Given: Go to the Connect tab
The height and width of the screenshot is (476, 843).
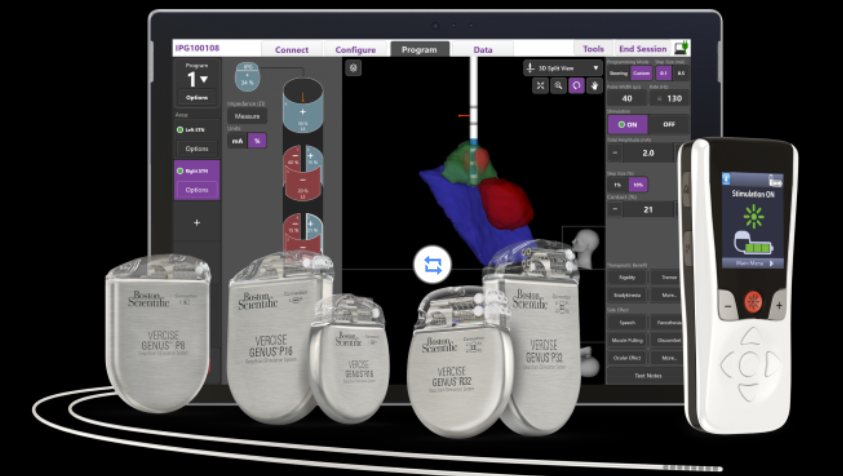Looking at the screenshot, I should [x=291, y=49].
